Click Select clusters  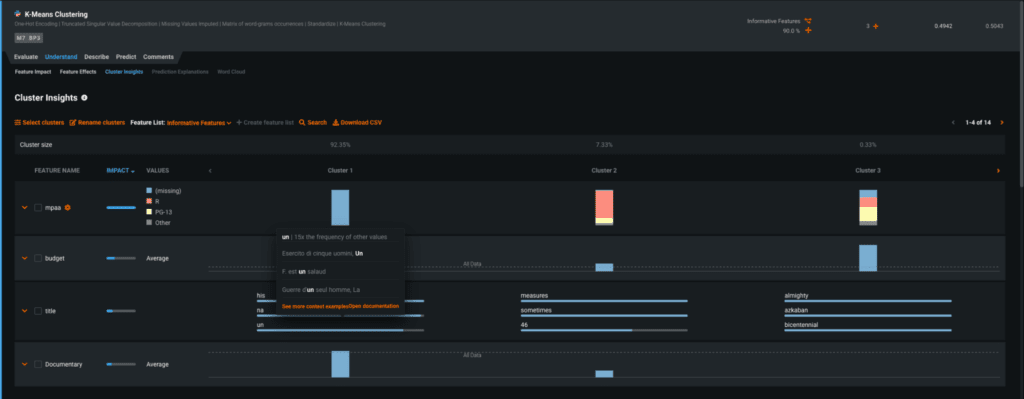click(x=39, y=122)
